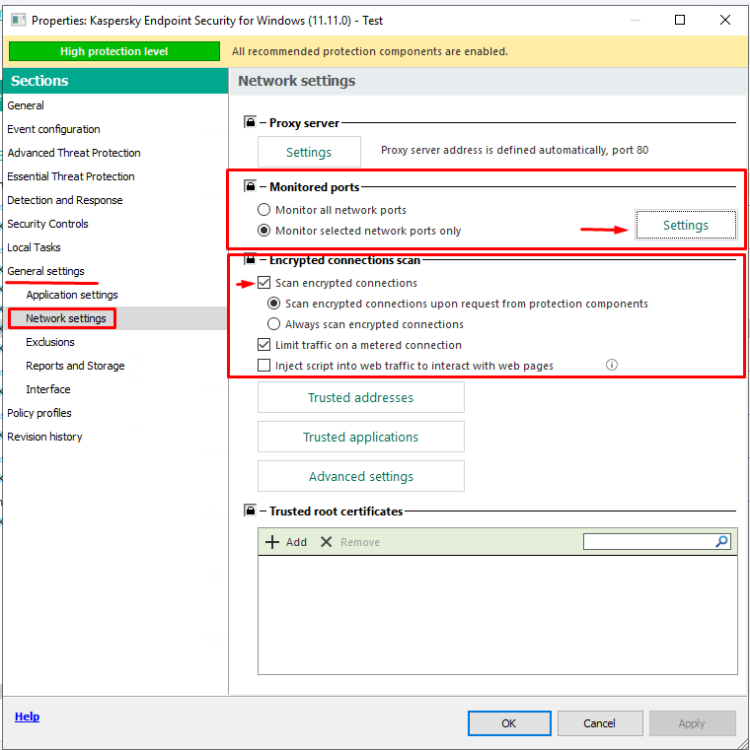Toggle the Monitored ports lock icon
The width and height of the screenshot is (750, 750).
250,186
